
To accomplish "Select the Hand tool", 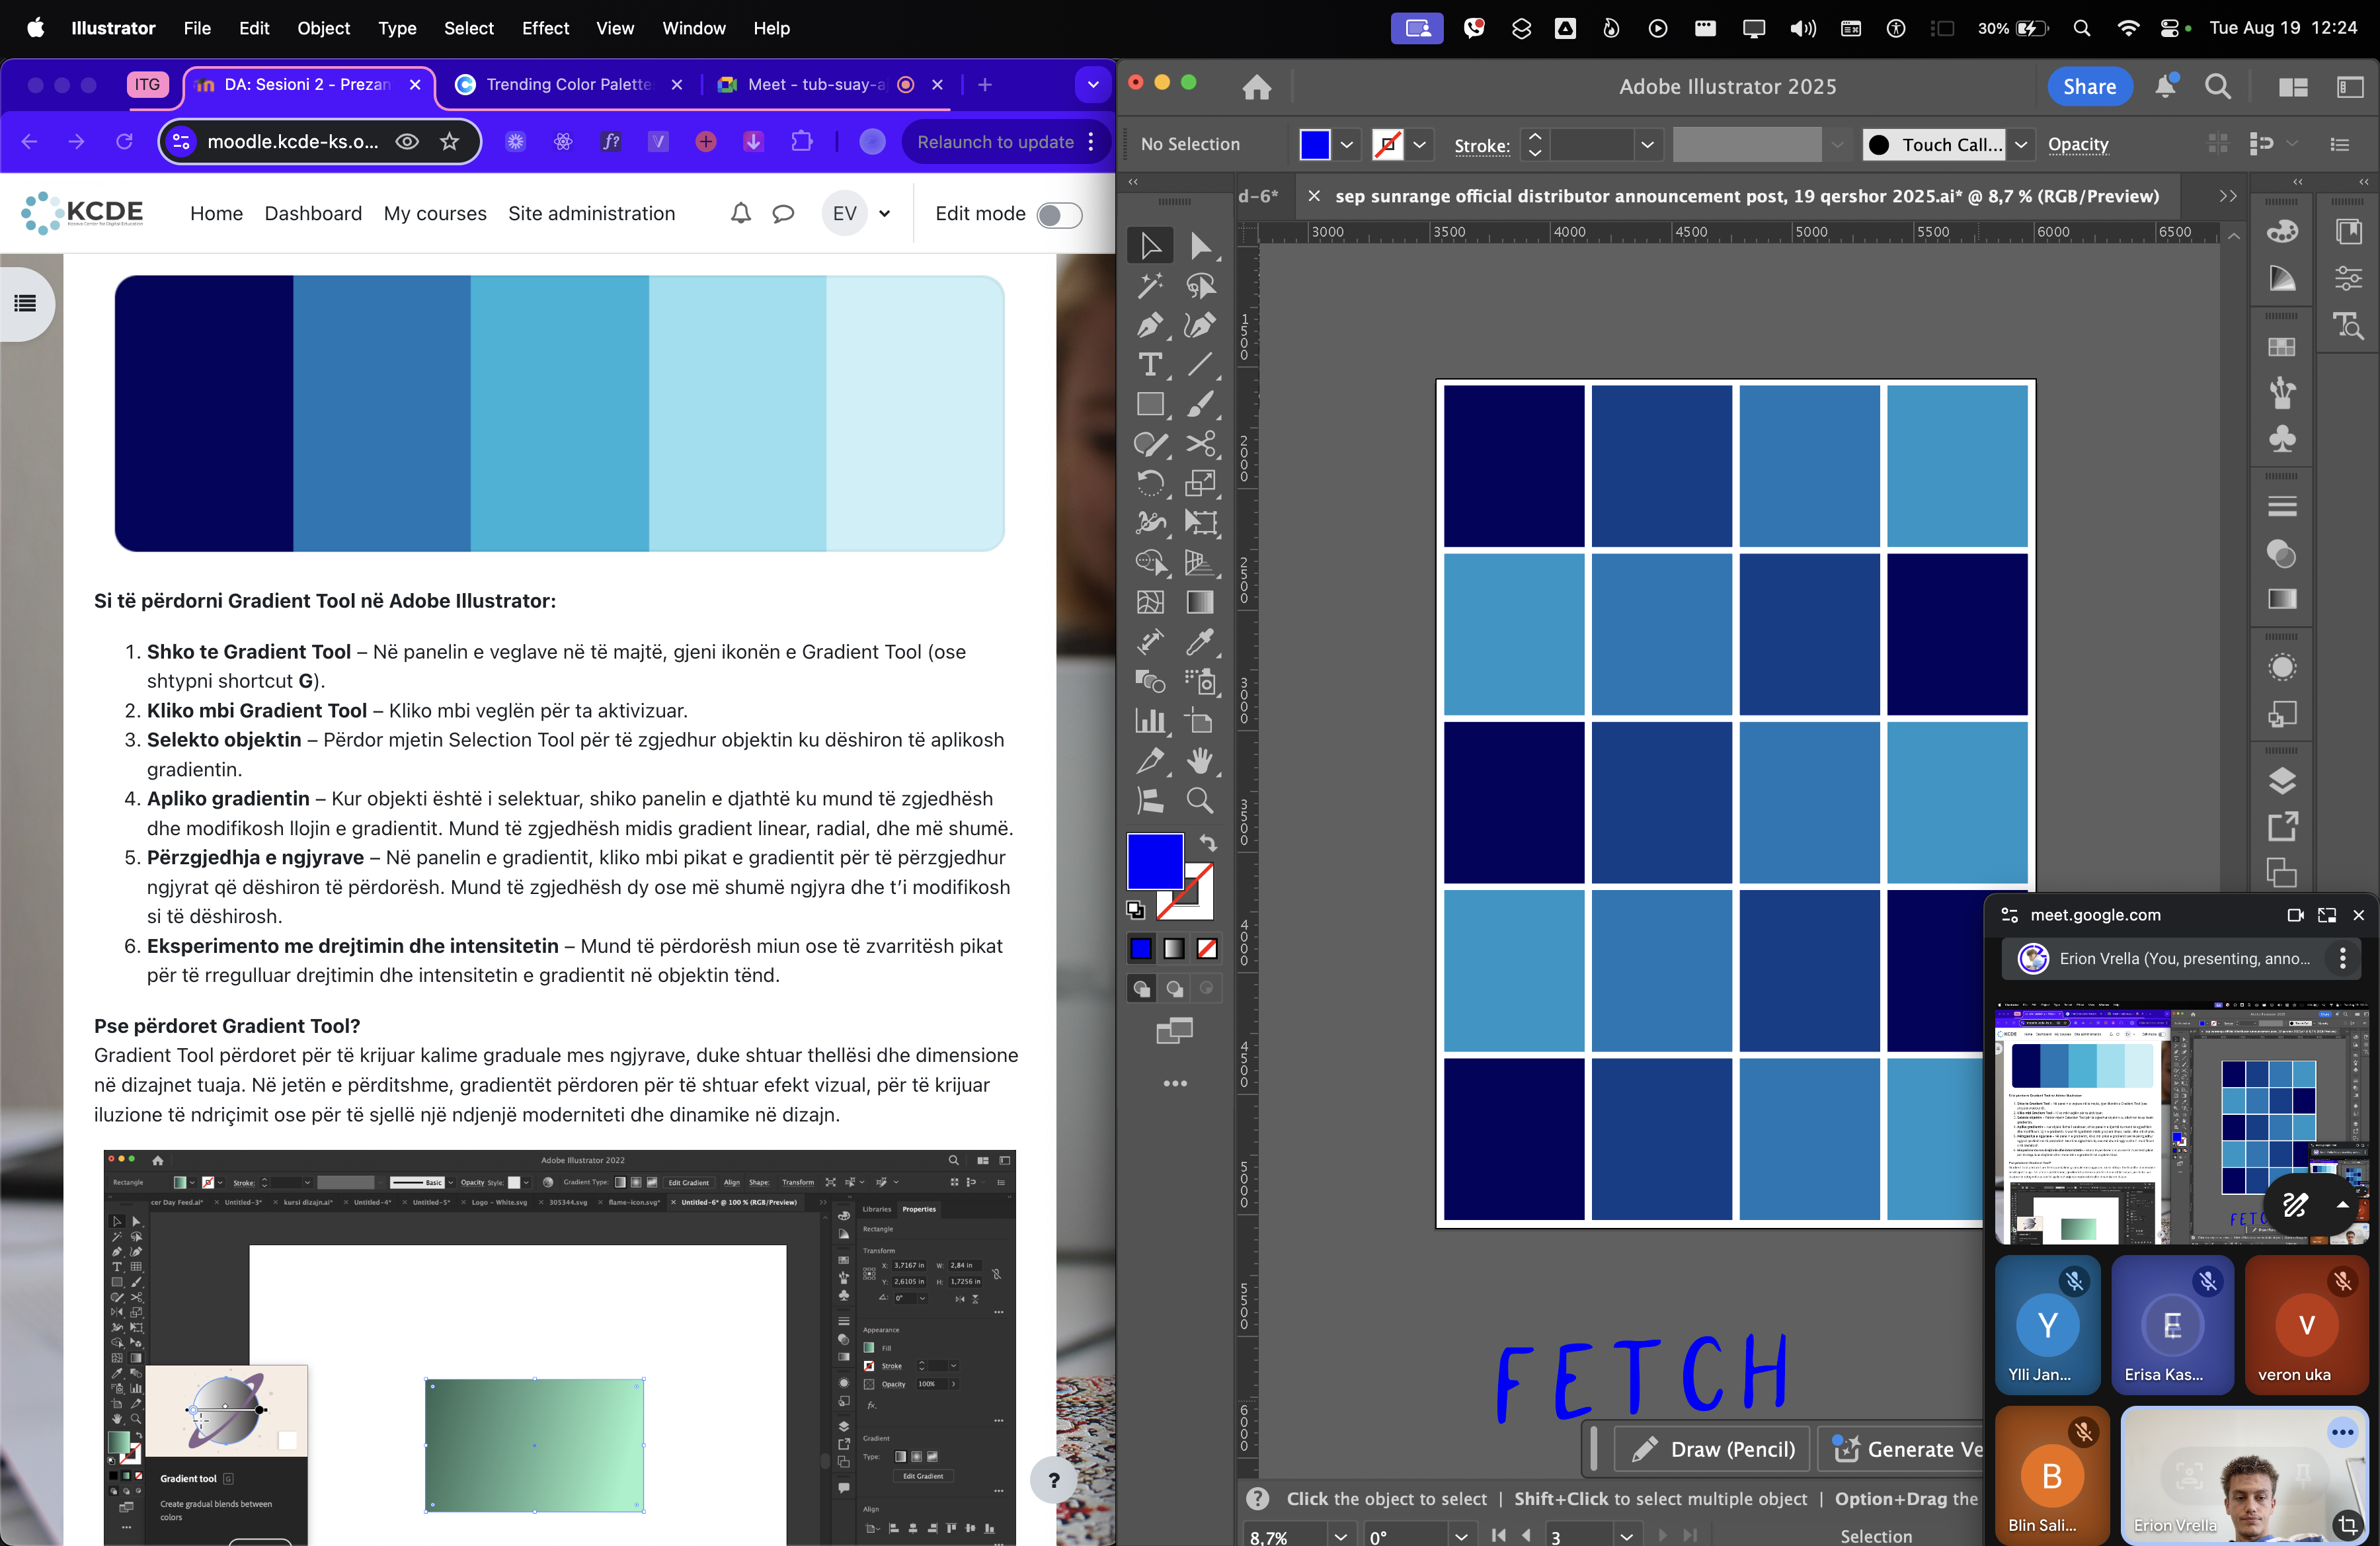I will [x=1200, y=761].
